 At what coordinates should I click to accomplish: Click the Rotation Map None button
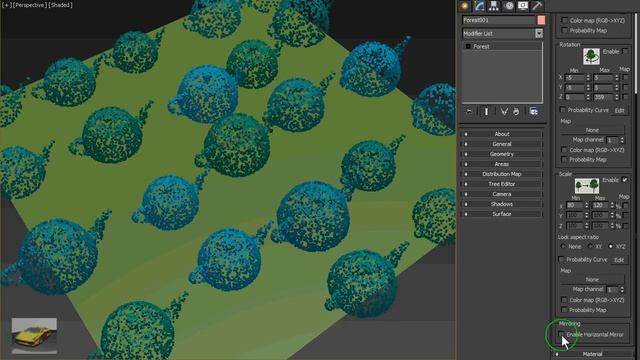pyautogui.click(x=592, y=130)
